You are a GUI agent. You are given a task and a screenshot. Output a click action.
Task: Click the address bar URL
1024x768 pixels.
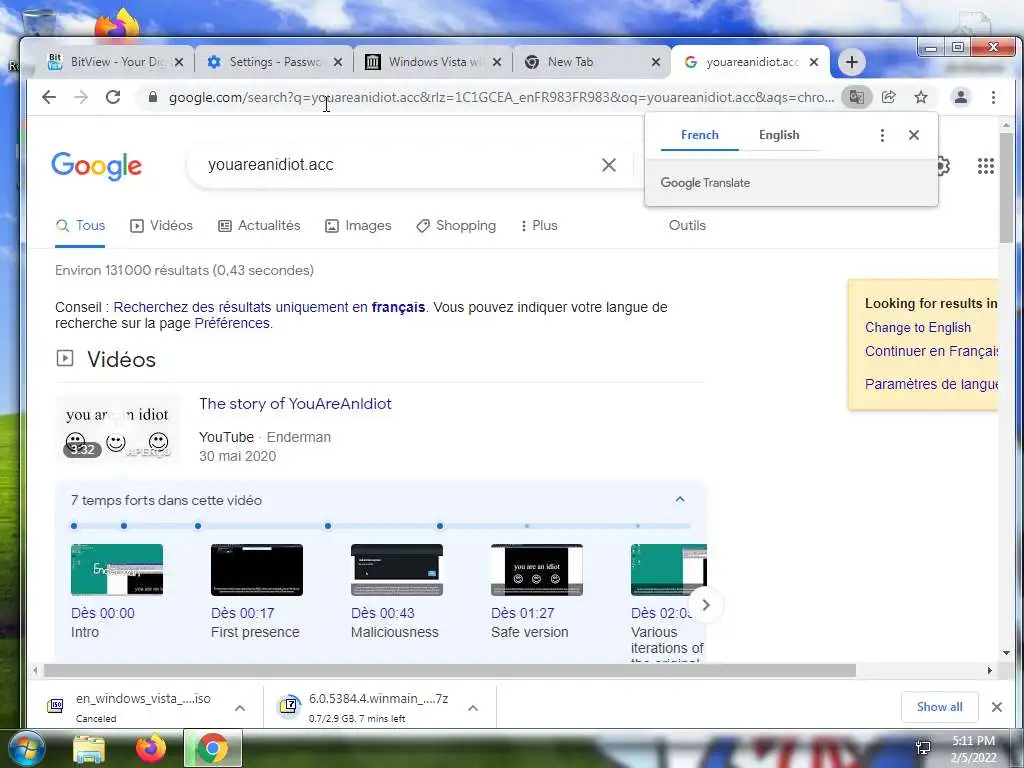[501, 97]
